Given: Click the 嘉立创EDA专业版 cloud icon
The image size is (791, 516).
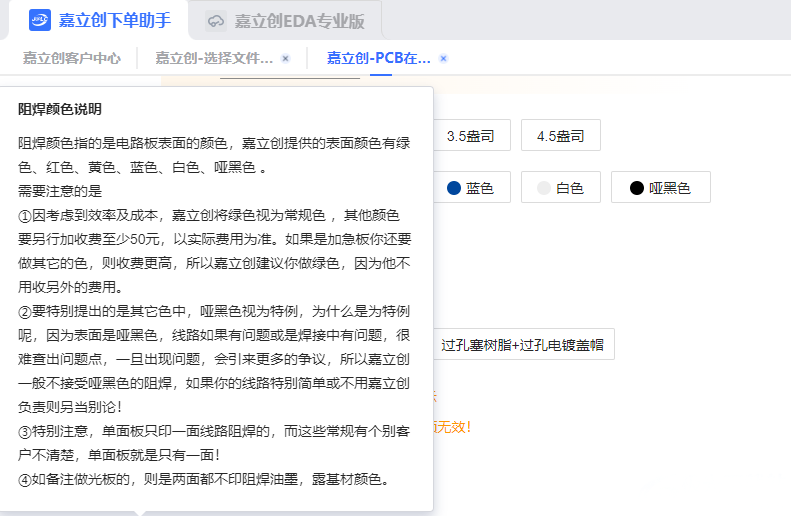Looking at the screenshot, I should tap(216, 21).
